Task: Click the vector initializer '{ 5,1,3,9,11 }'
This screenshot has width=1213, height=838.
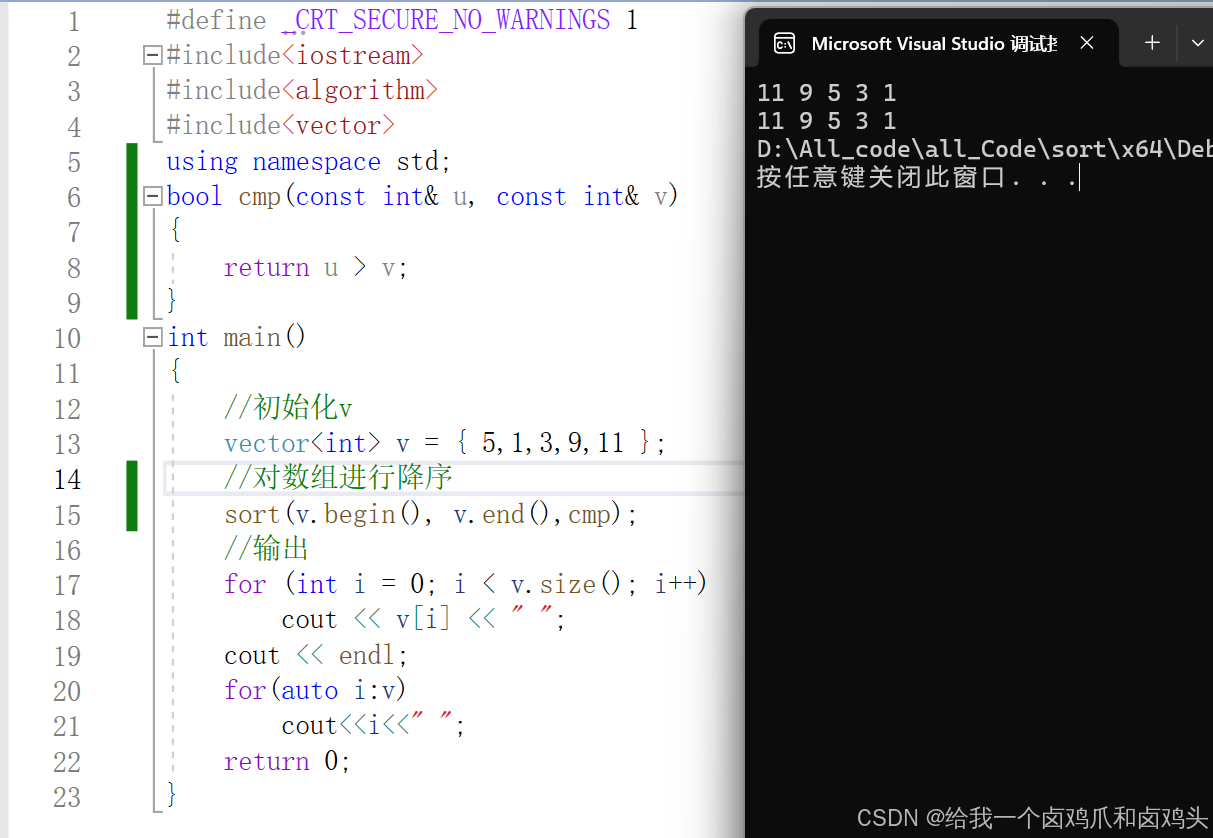Action: 555,443
